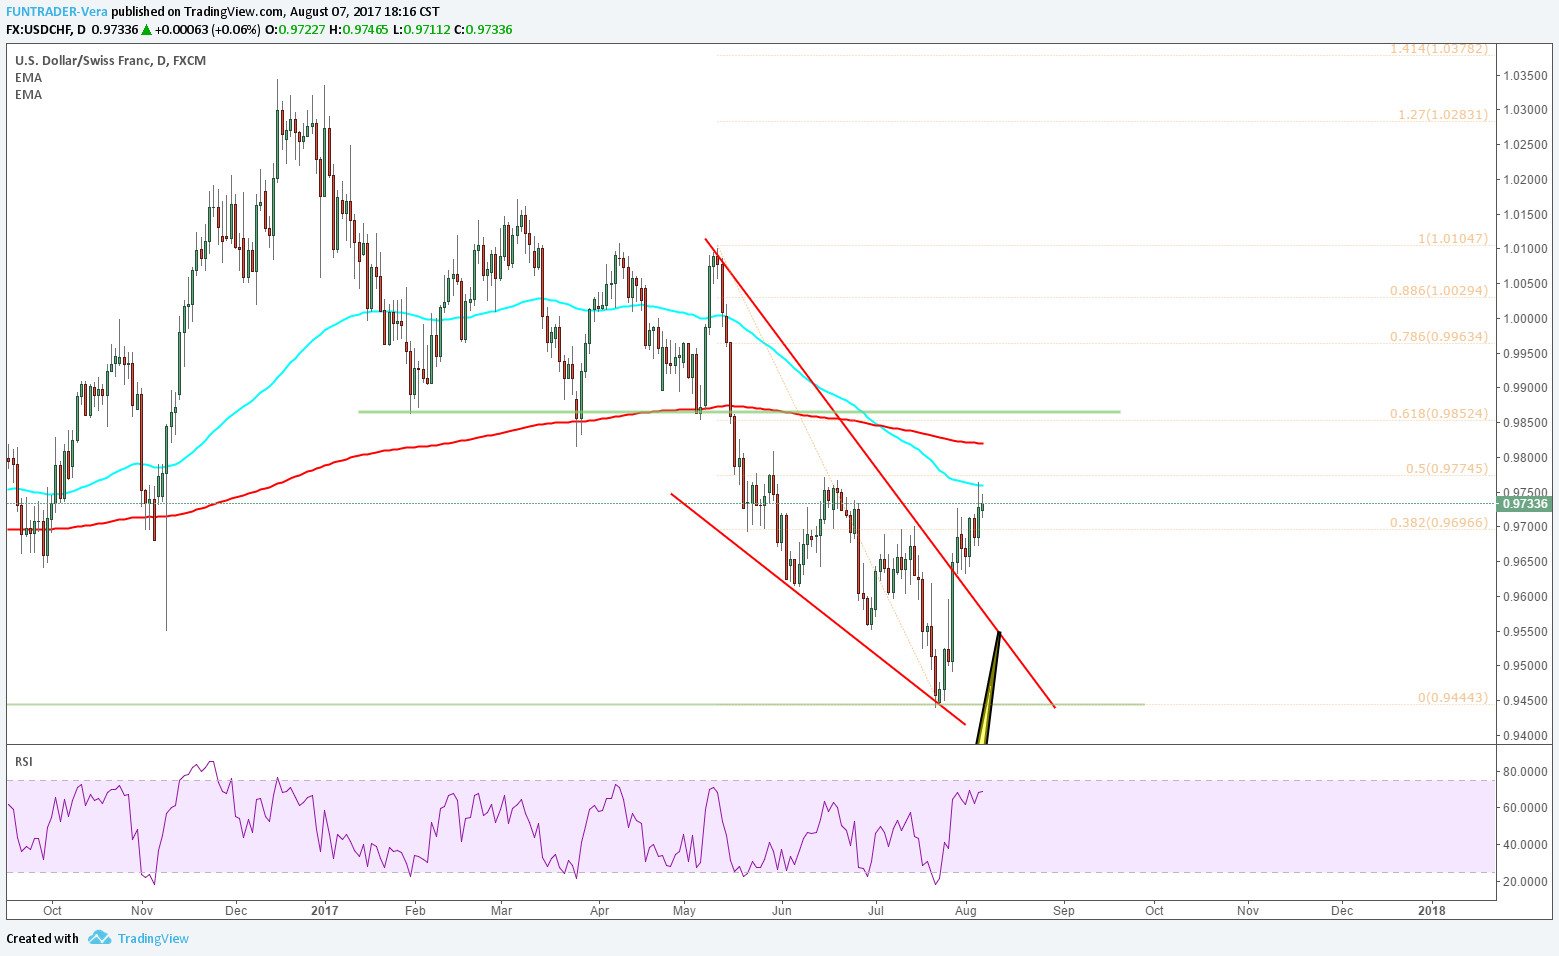Click the RSI 20.0000 axis label

[x=1525, y=882]
